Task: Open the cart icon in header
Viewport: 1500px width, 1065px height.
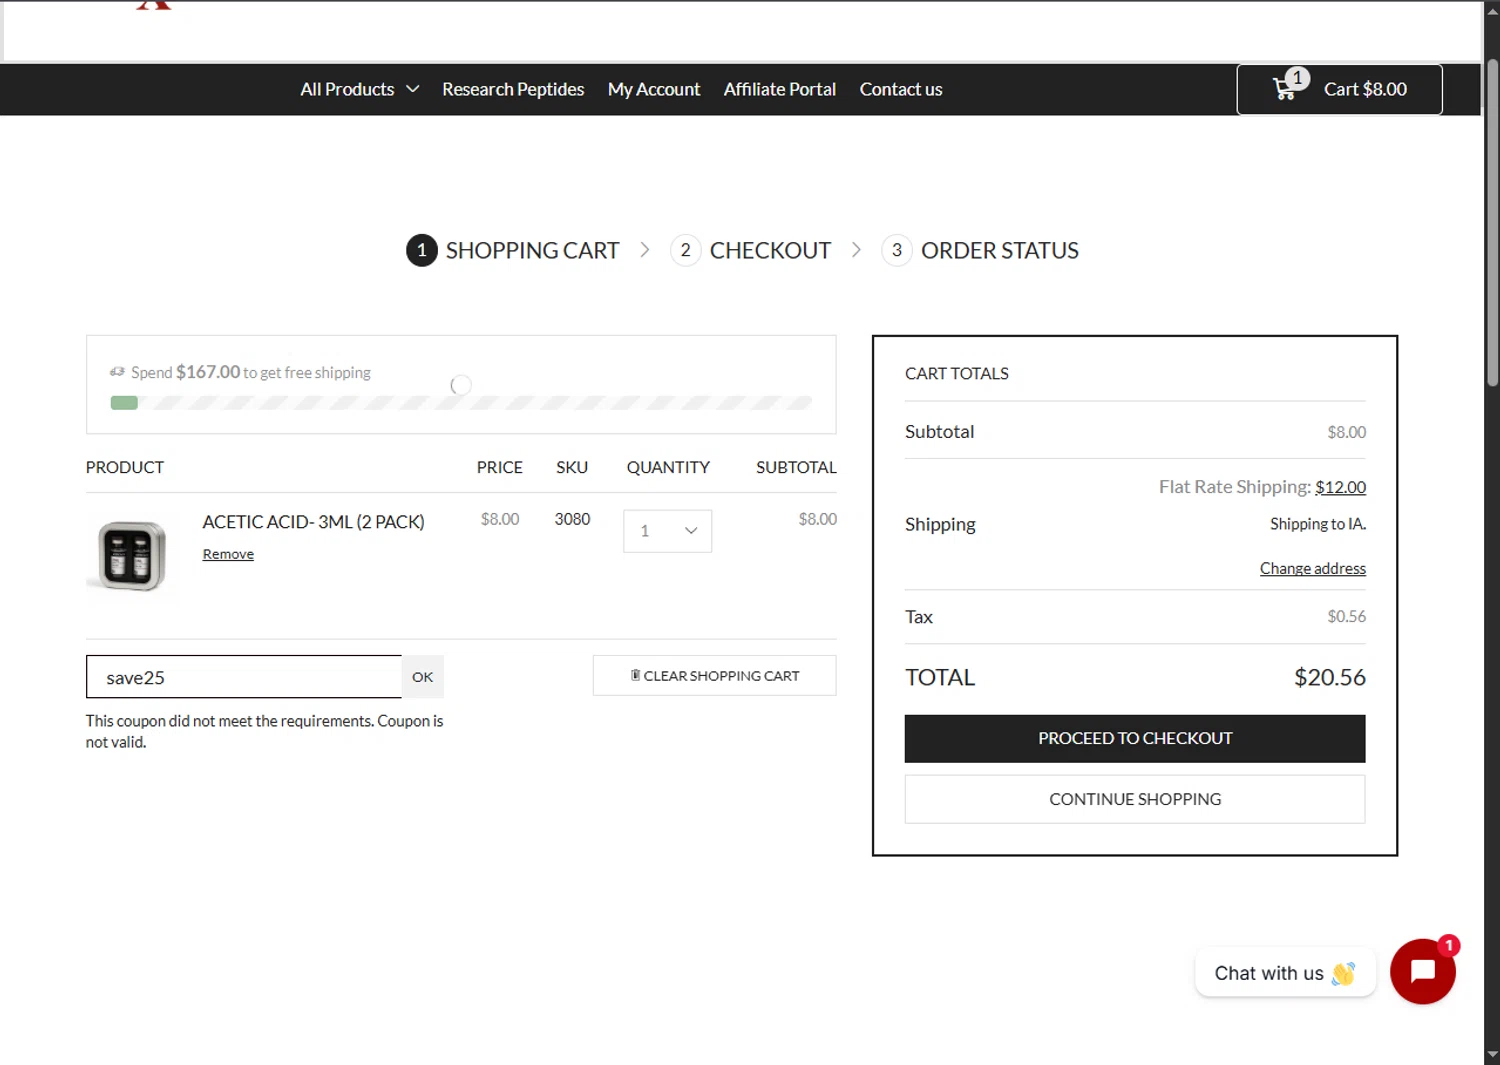Action: (x=1284, y=90)
